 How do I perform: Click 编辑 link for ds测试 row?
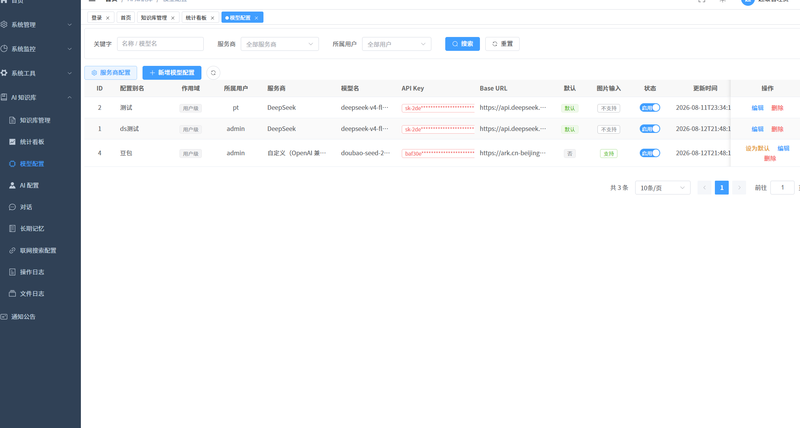point(758,129)
